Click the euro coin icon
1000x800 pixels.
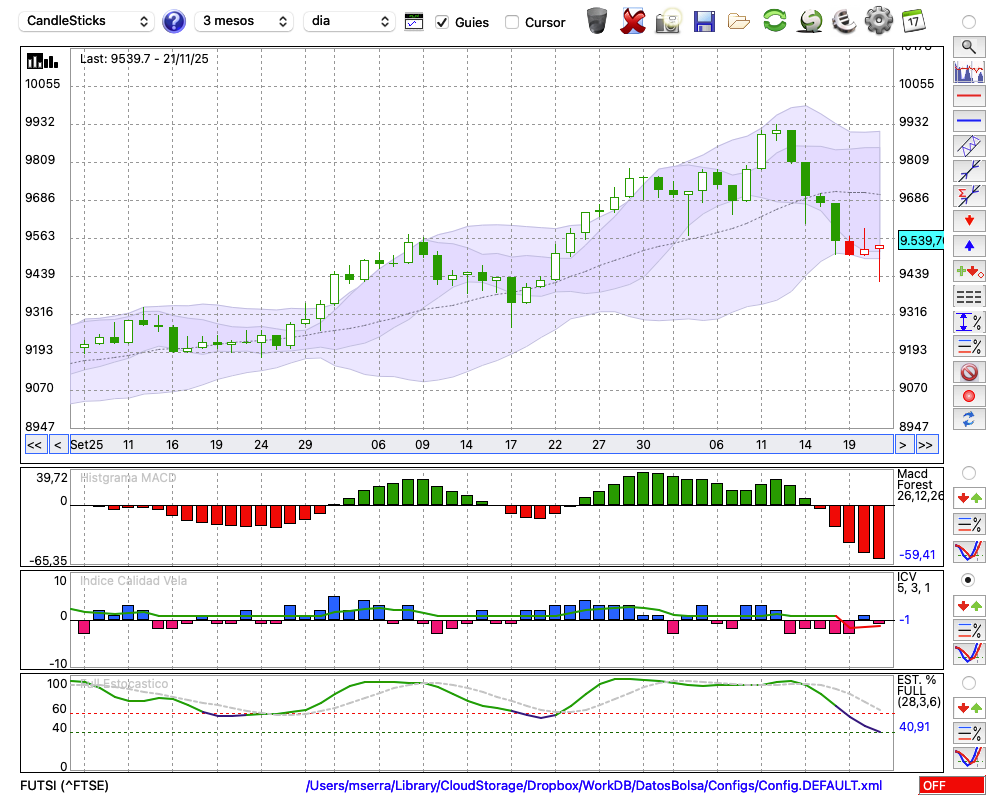pos(844,20)
